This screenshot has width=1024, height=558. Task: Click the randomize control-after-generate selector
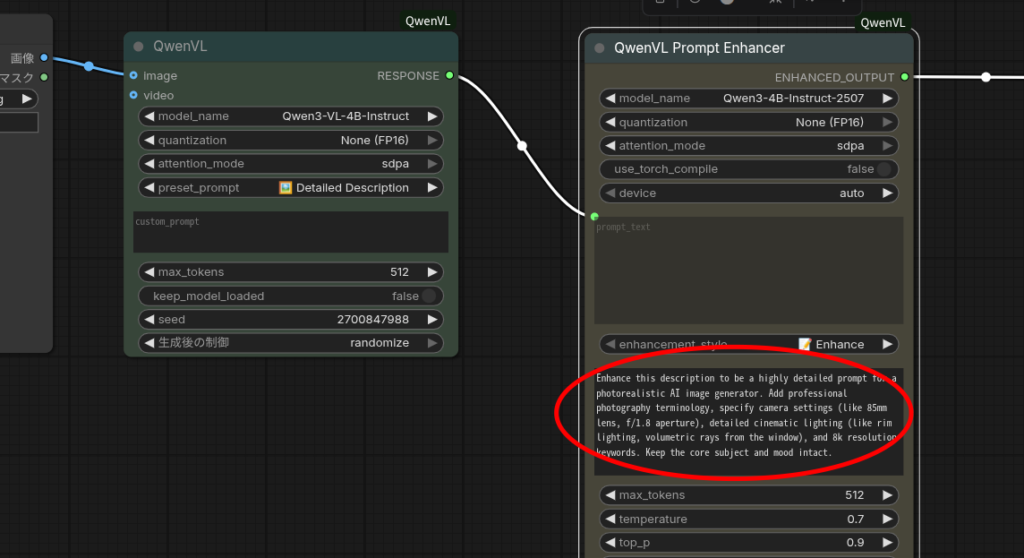pos(290,343)
